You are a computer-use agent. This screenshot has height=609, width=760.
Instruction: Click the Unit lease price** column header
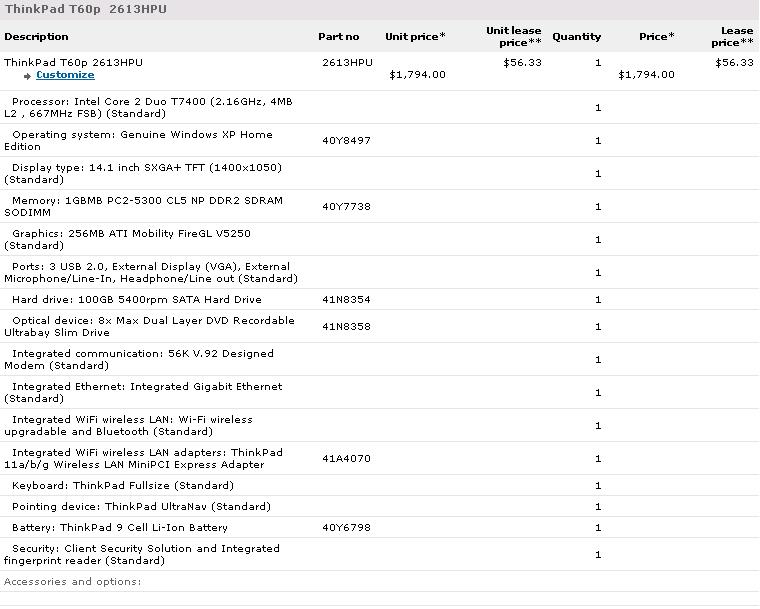(514, 36)
